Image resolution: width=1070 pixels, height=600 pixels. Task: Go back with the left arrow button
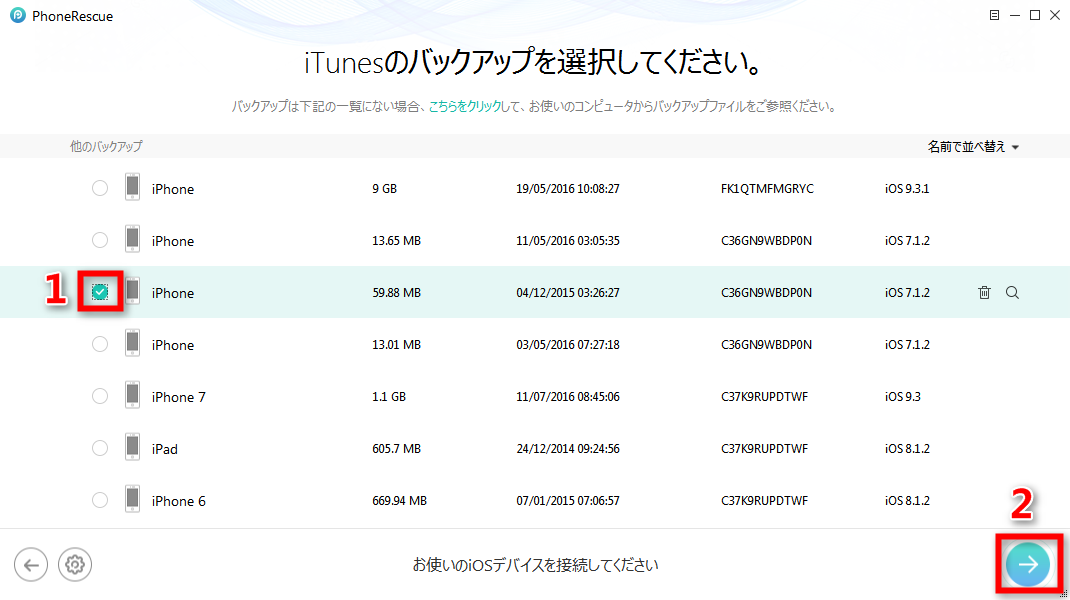pyautogui.click(x=31, y=565)
